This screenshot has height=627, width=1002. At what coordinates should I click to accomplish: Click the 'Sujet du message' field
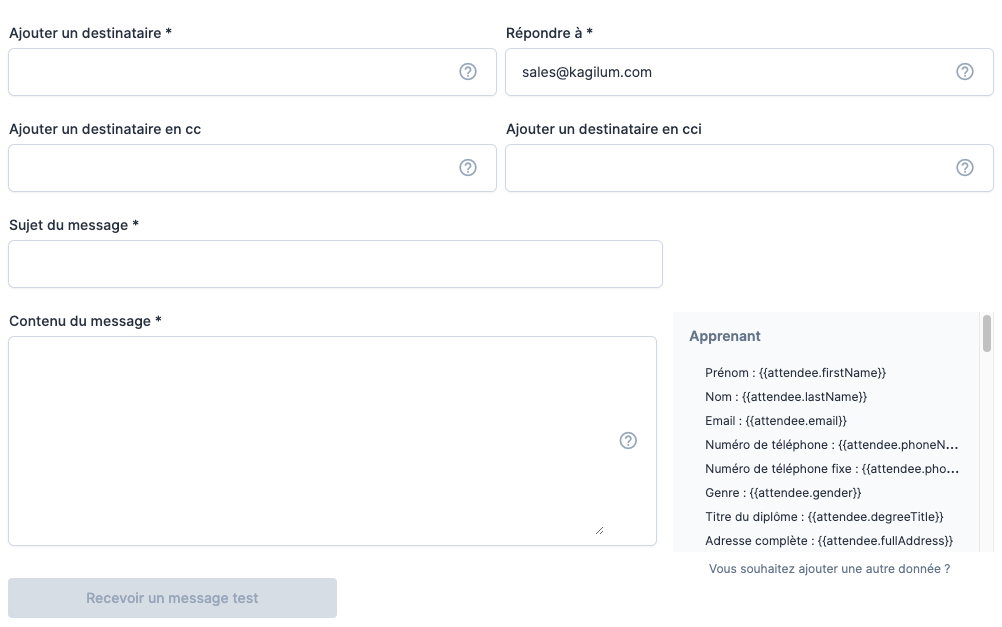(335, 264)
